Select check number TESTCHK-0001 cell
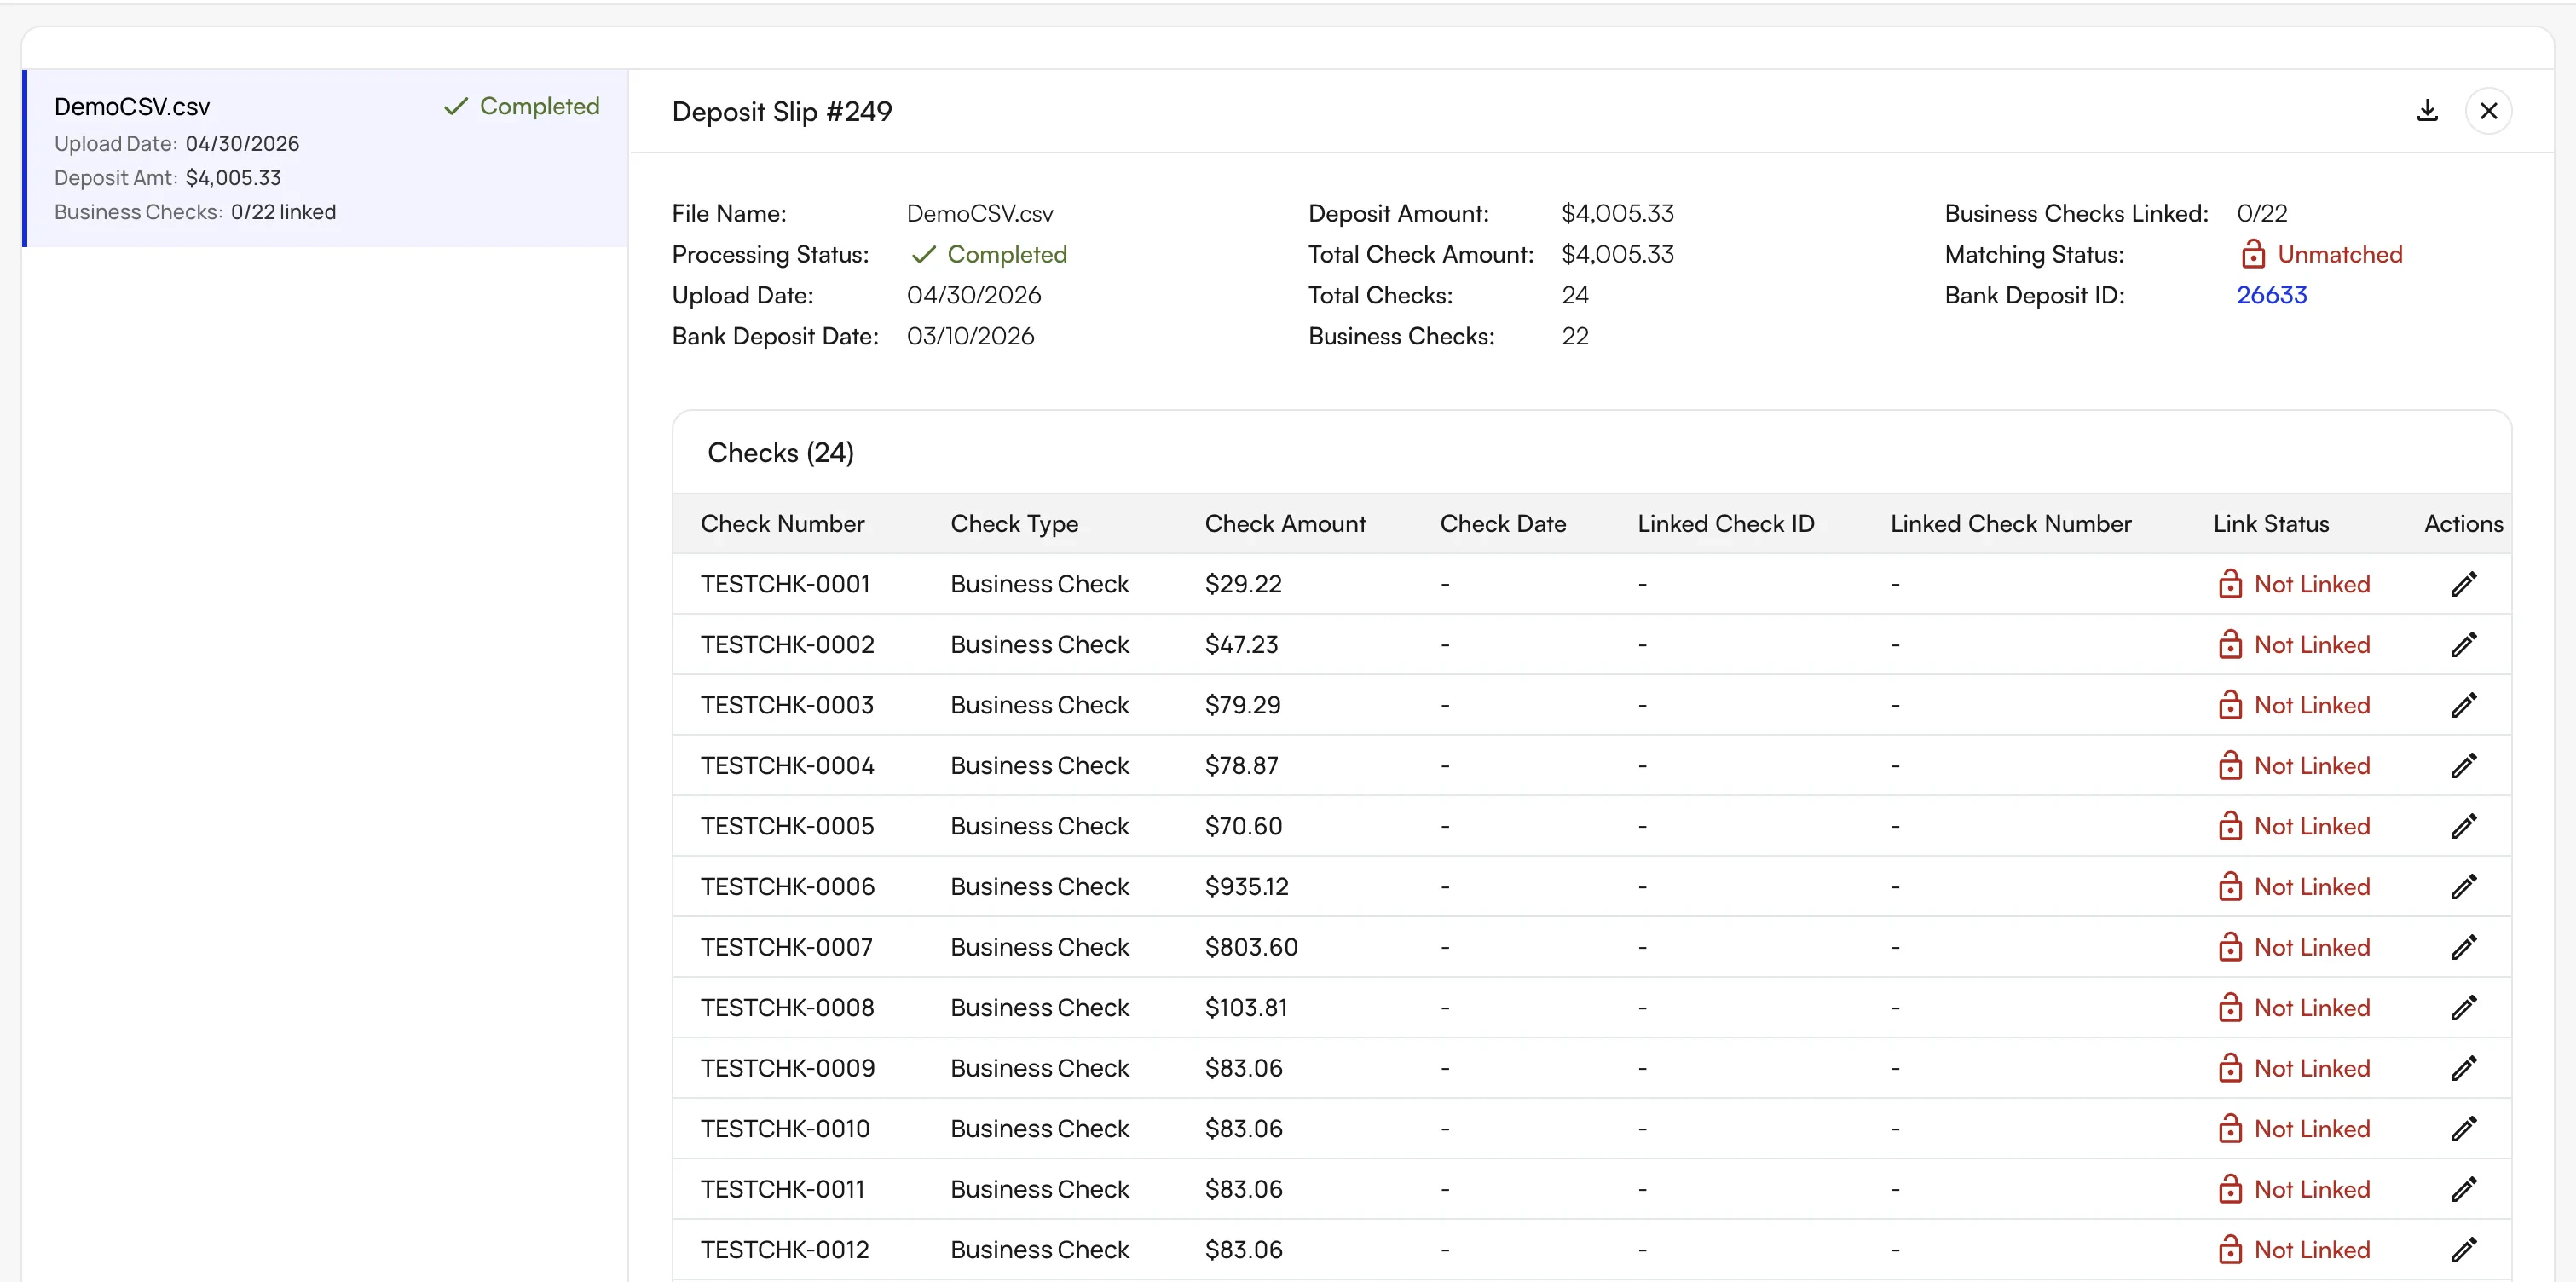Viewport: 2576px width, 1282px height. click(x=785, y=584)
